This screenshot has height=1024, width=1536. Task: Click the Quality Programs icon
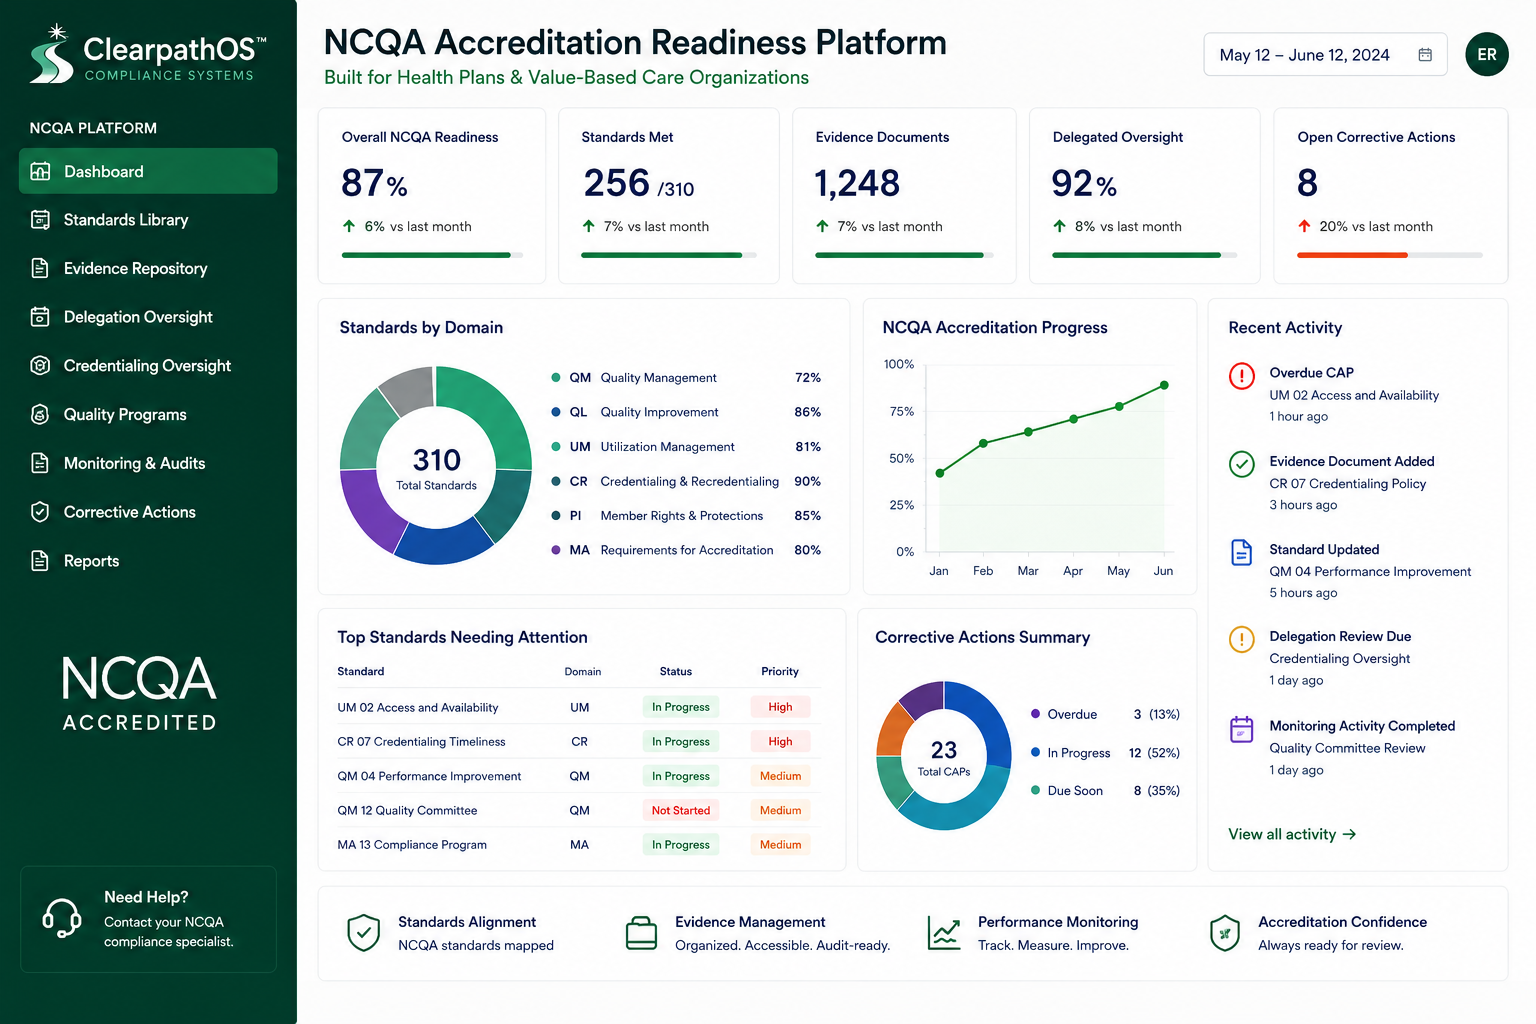coord(40,414)
